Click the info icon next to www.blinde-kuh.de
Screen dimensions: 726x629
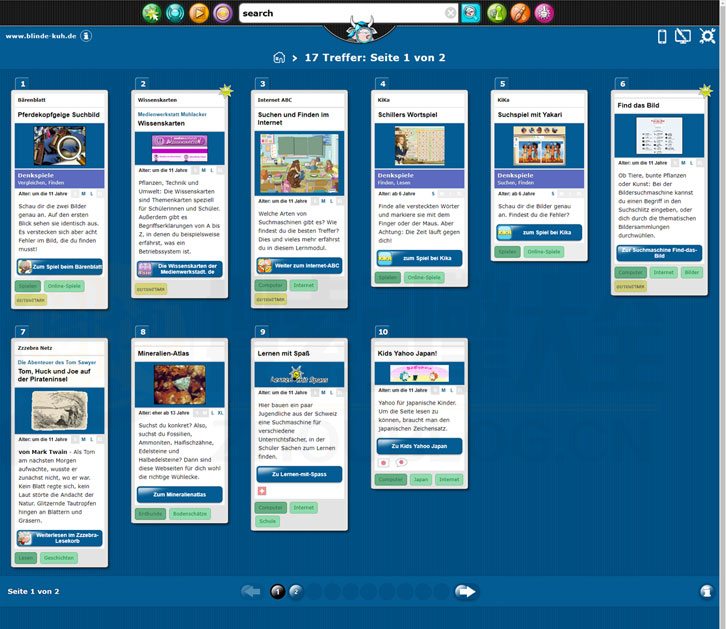click(x=87, y=36)
